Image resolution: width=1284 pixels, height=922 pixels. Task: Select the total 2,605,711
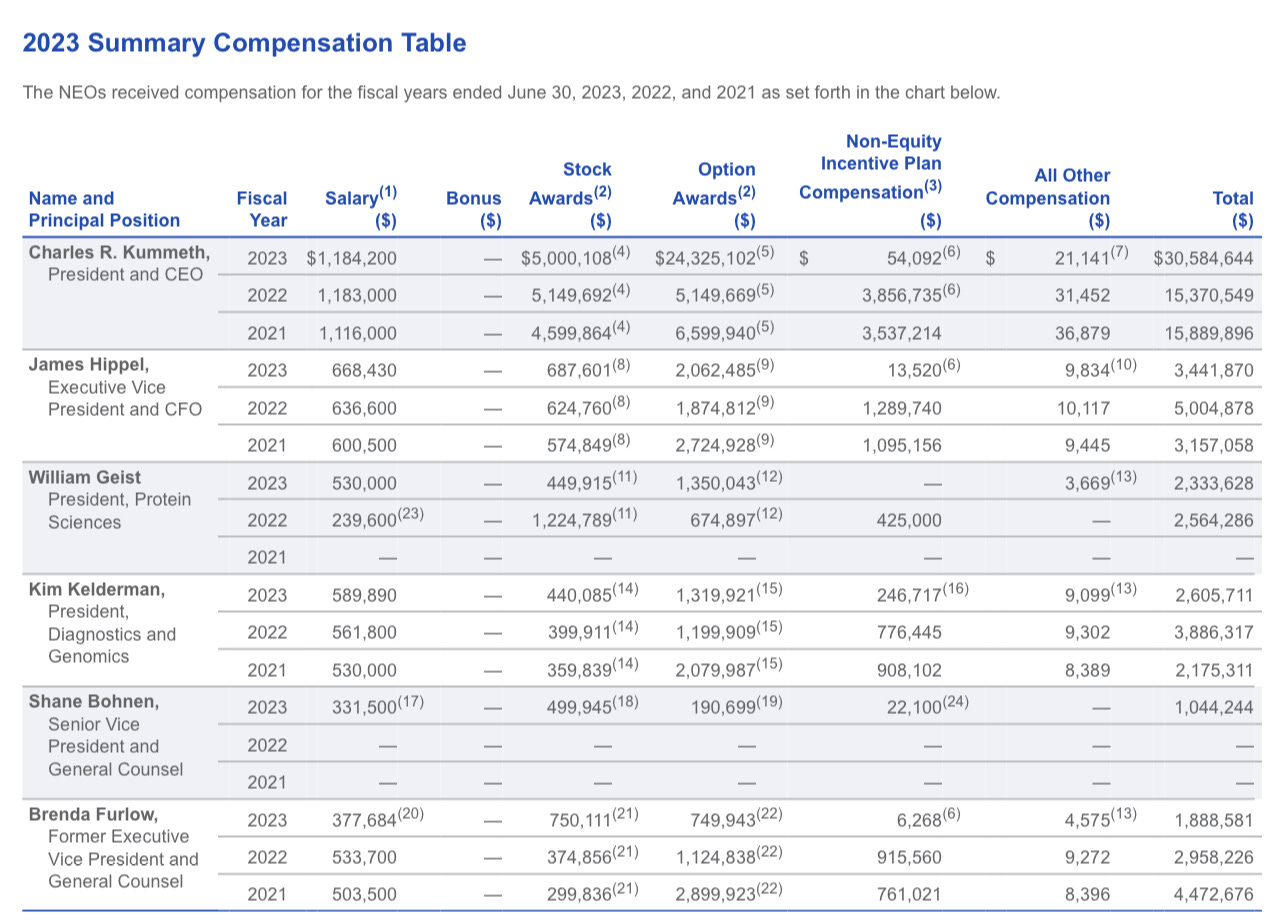tap(1214, 595)
